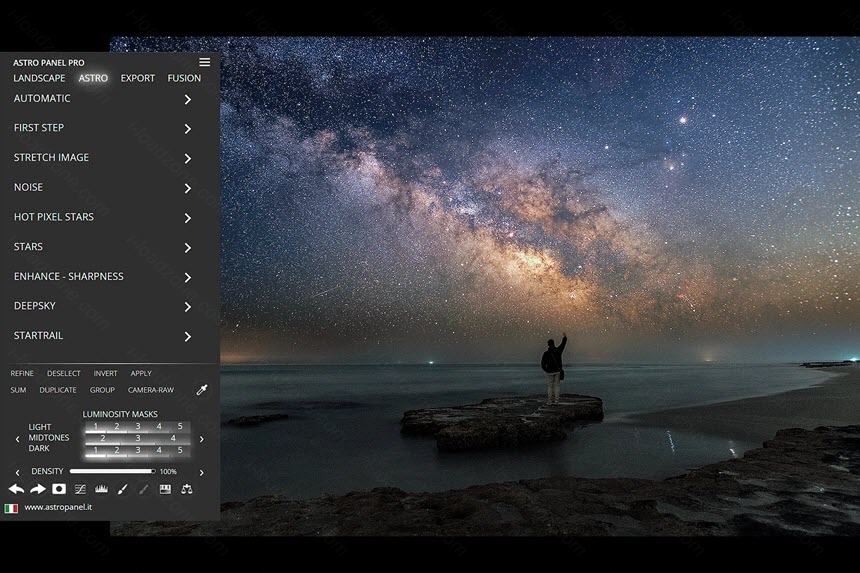Expand the STARS section chevron

pyautogui.click(x=188, y=247)
